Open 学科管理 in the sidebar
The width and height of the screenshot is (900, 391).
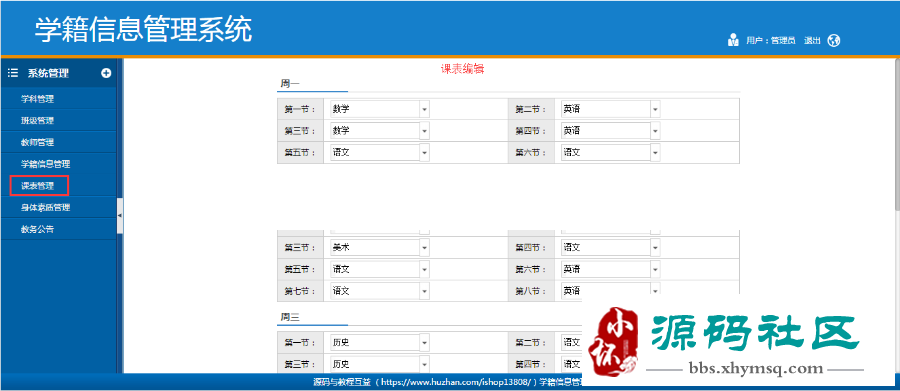[37, 99]
